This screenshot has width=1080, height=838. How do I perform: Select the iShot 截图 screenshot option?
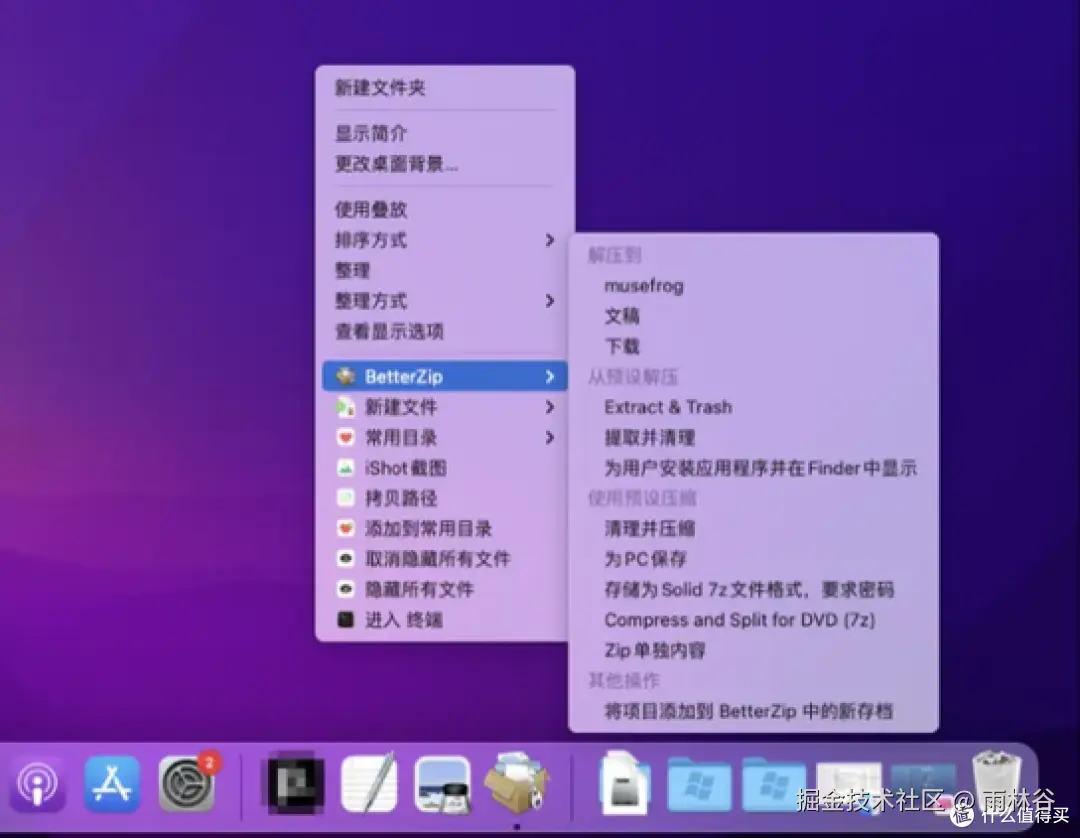(404, 467)
